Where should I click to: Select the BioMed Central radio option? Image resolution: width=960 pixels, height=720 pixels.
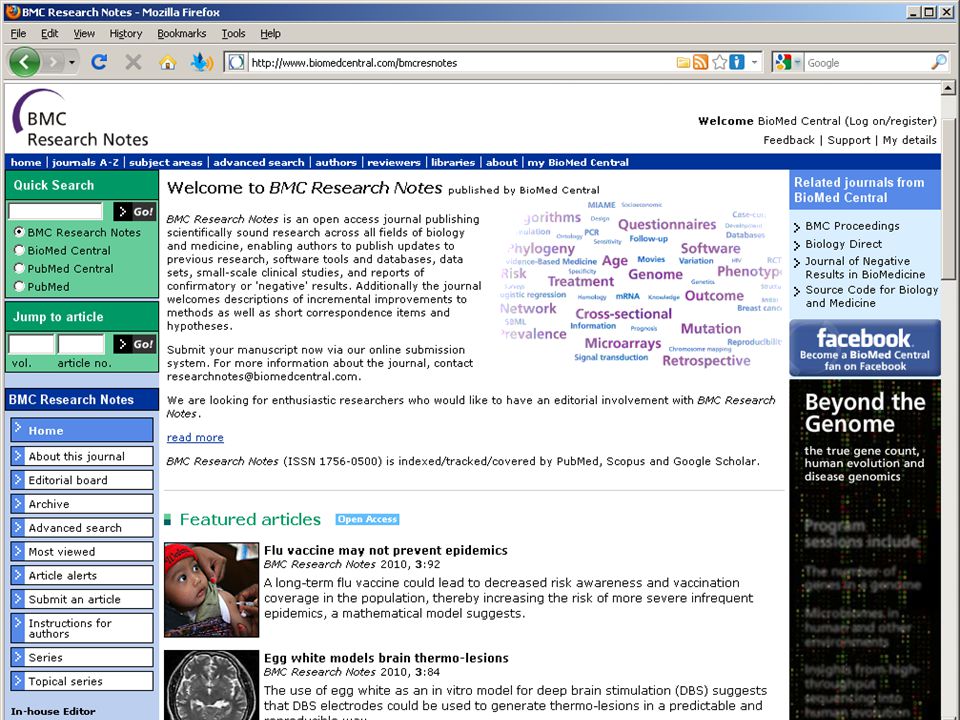[x=19, y=250]
